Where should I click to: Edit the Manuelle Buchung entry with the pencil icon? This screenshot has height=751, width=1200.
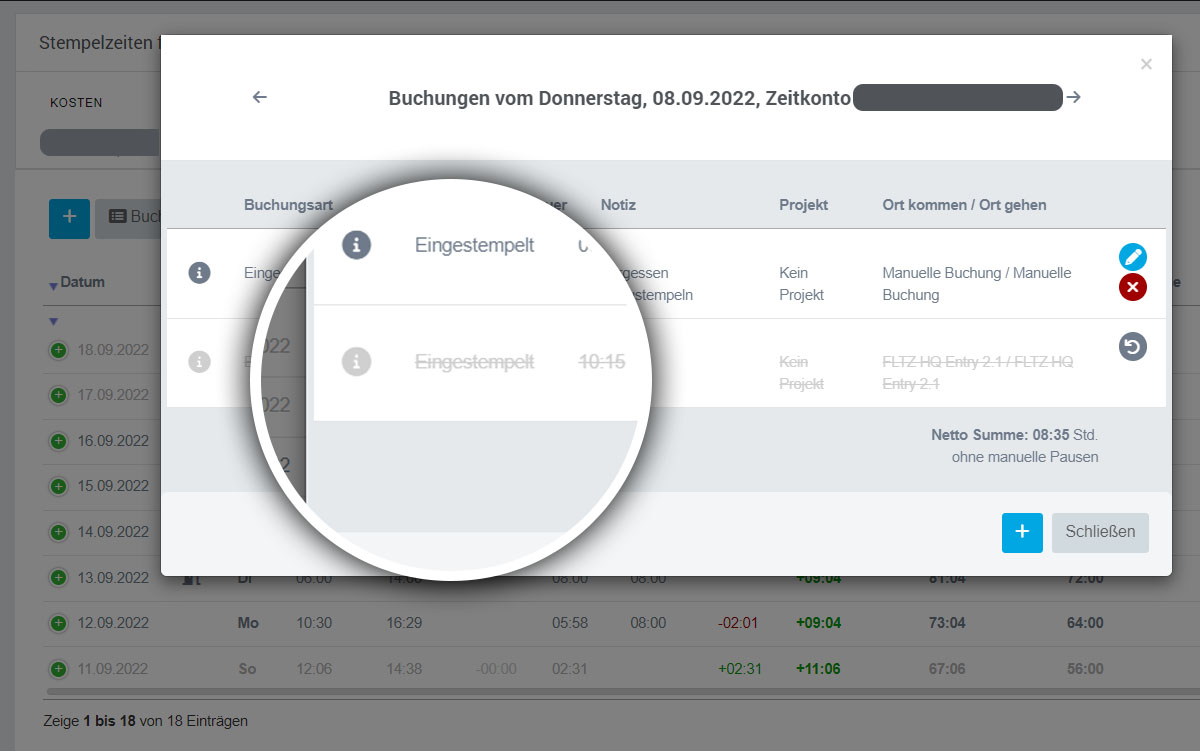tap(1132, 257)
